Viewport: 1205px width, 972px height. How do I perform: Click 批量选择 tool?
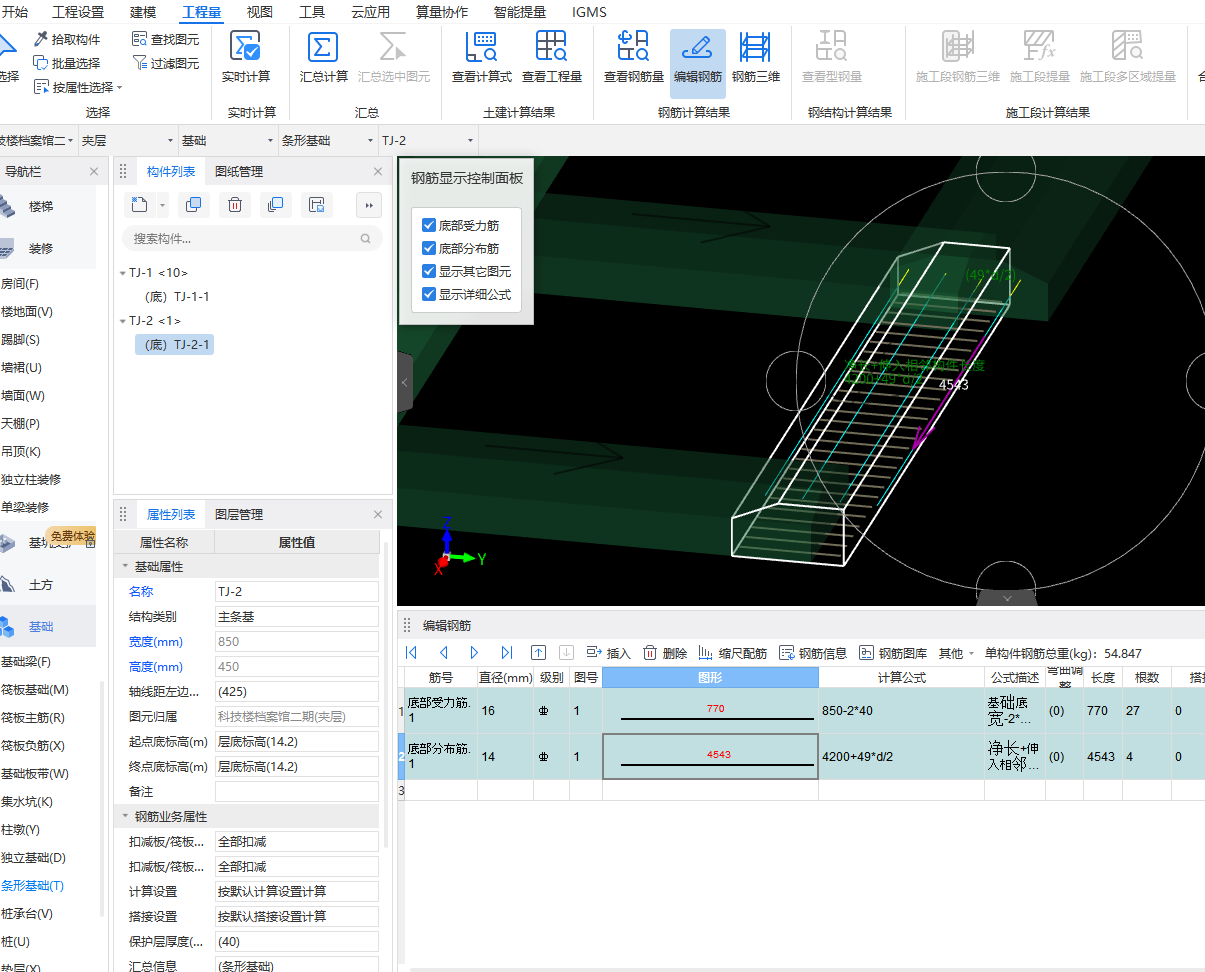click(67, 63)
